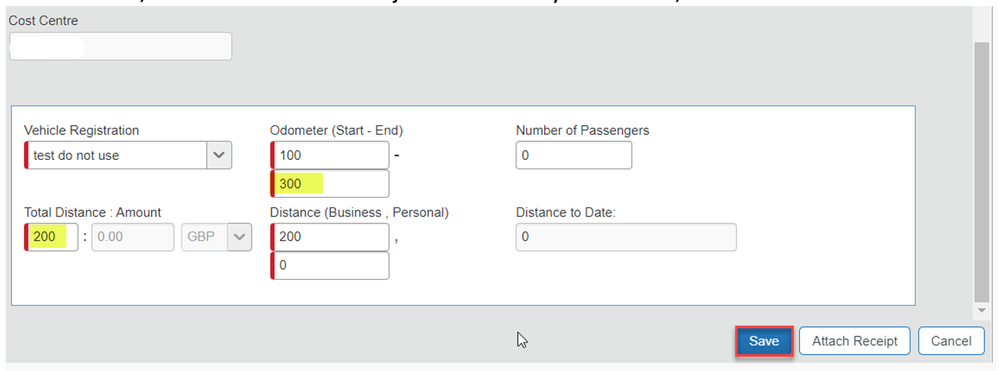Focus the Odometer End field with 300

[329, 184]
